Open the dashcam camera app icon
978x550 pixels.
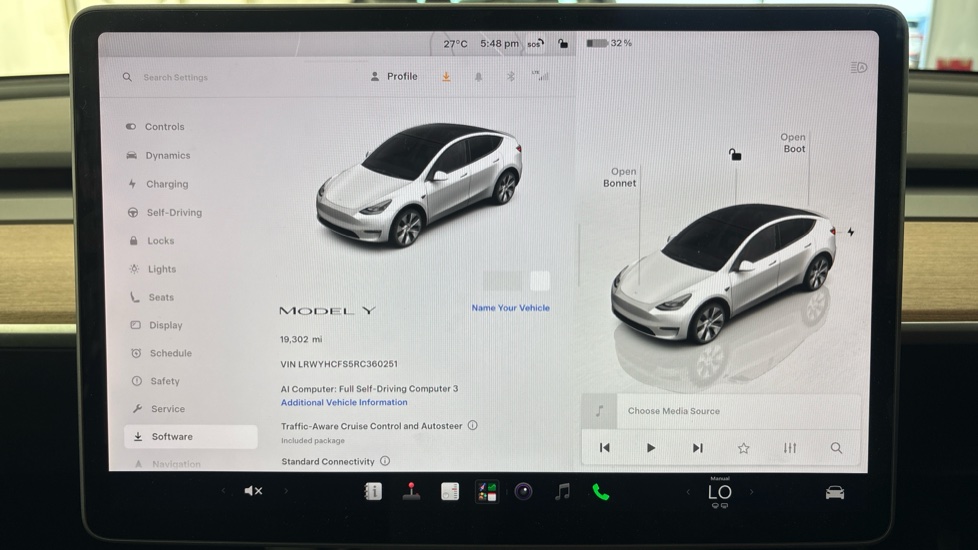pyautogui.click(x=523, y=492)
